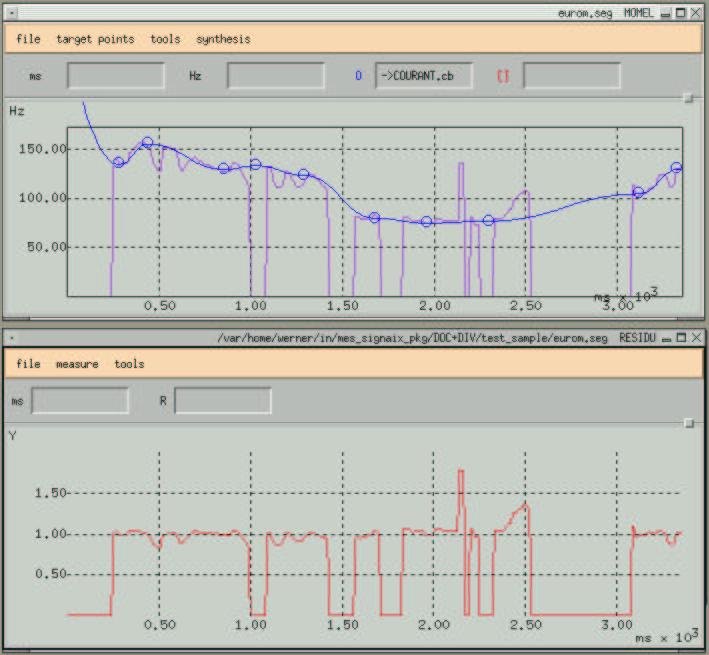Select the target point at the 155 Hz peak
This screenshot has width=709, height=655.
[147, 142]
